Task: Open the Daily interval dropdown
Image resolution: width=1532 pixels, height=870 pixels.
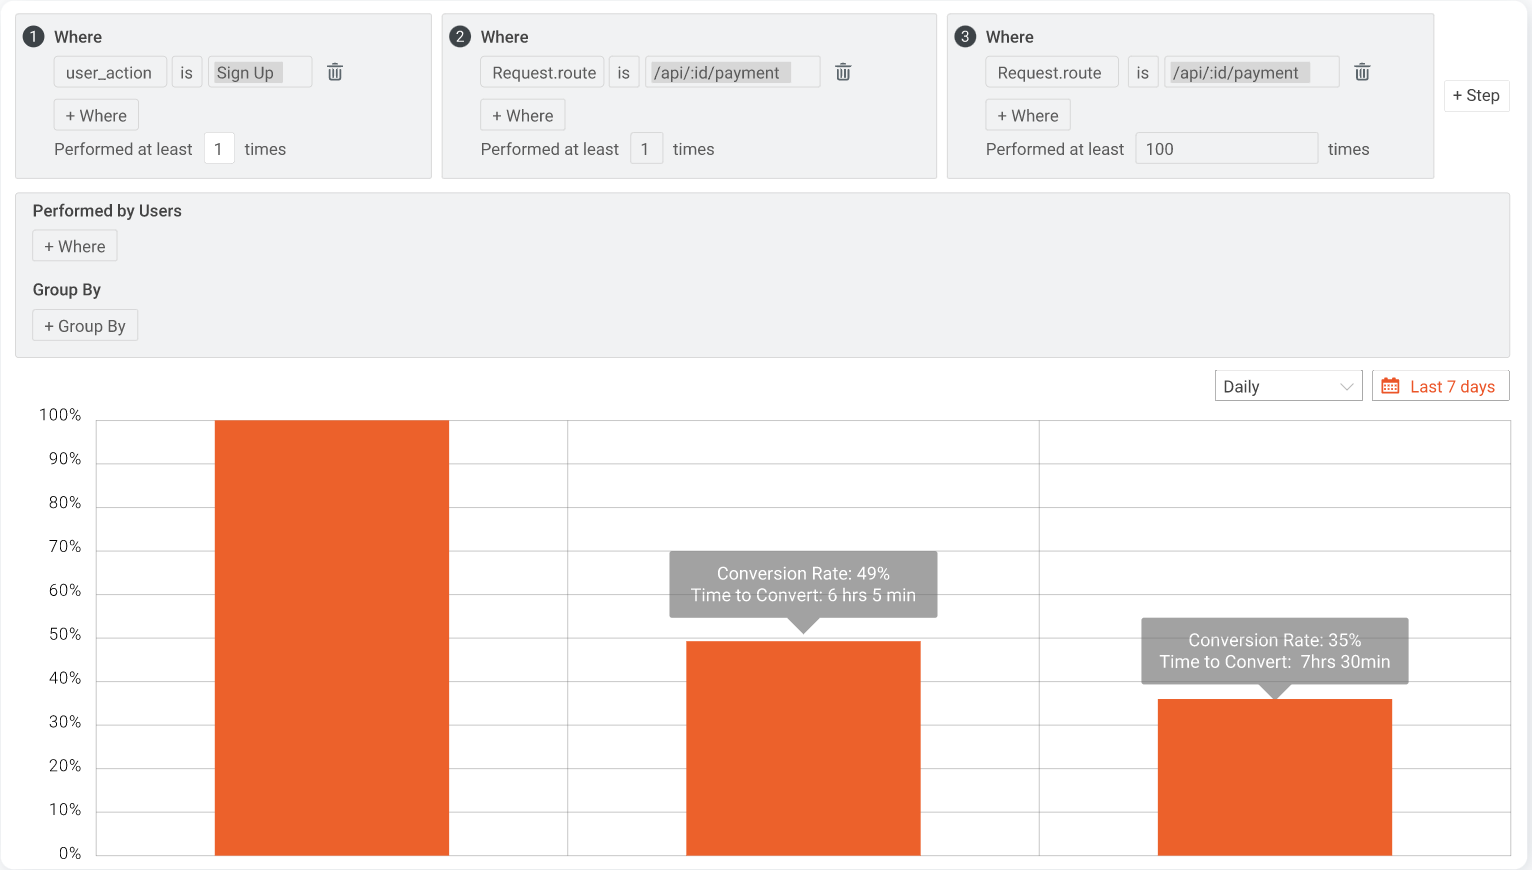Action: click(1288, 385)
